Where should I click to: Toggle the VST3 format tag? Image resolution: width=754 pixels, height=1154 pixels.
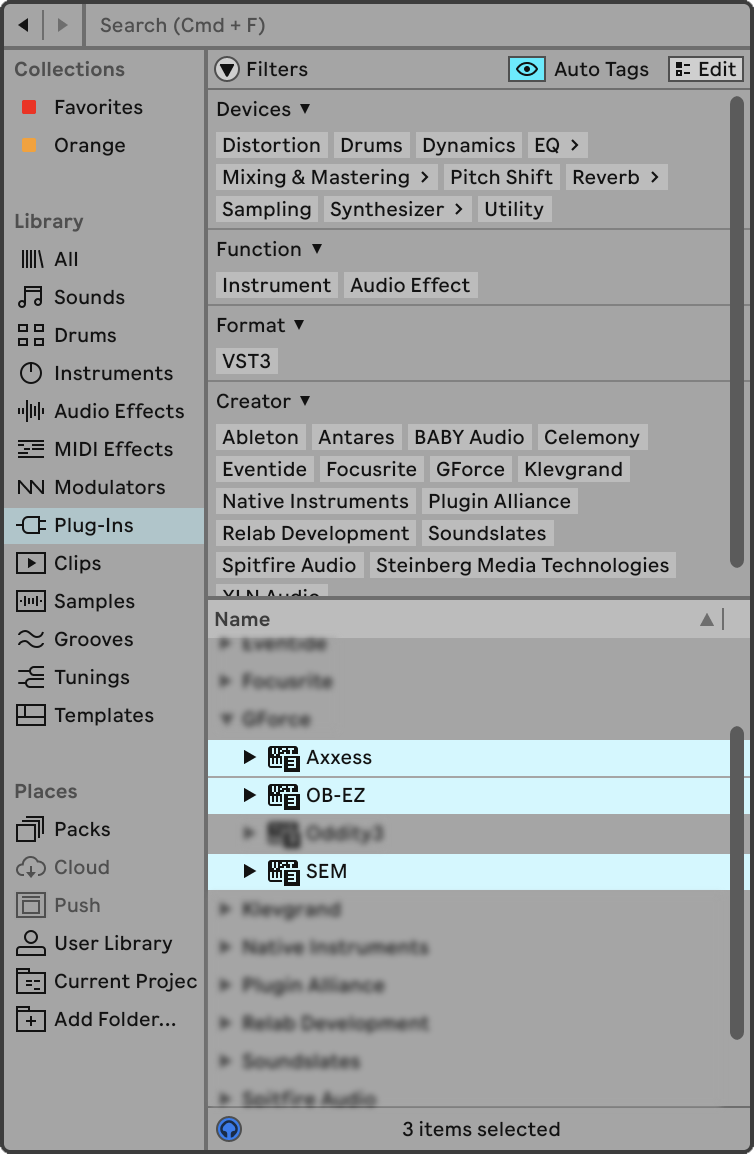[x=247, y=361]
